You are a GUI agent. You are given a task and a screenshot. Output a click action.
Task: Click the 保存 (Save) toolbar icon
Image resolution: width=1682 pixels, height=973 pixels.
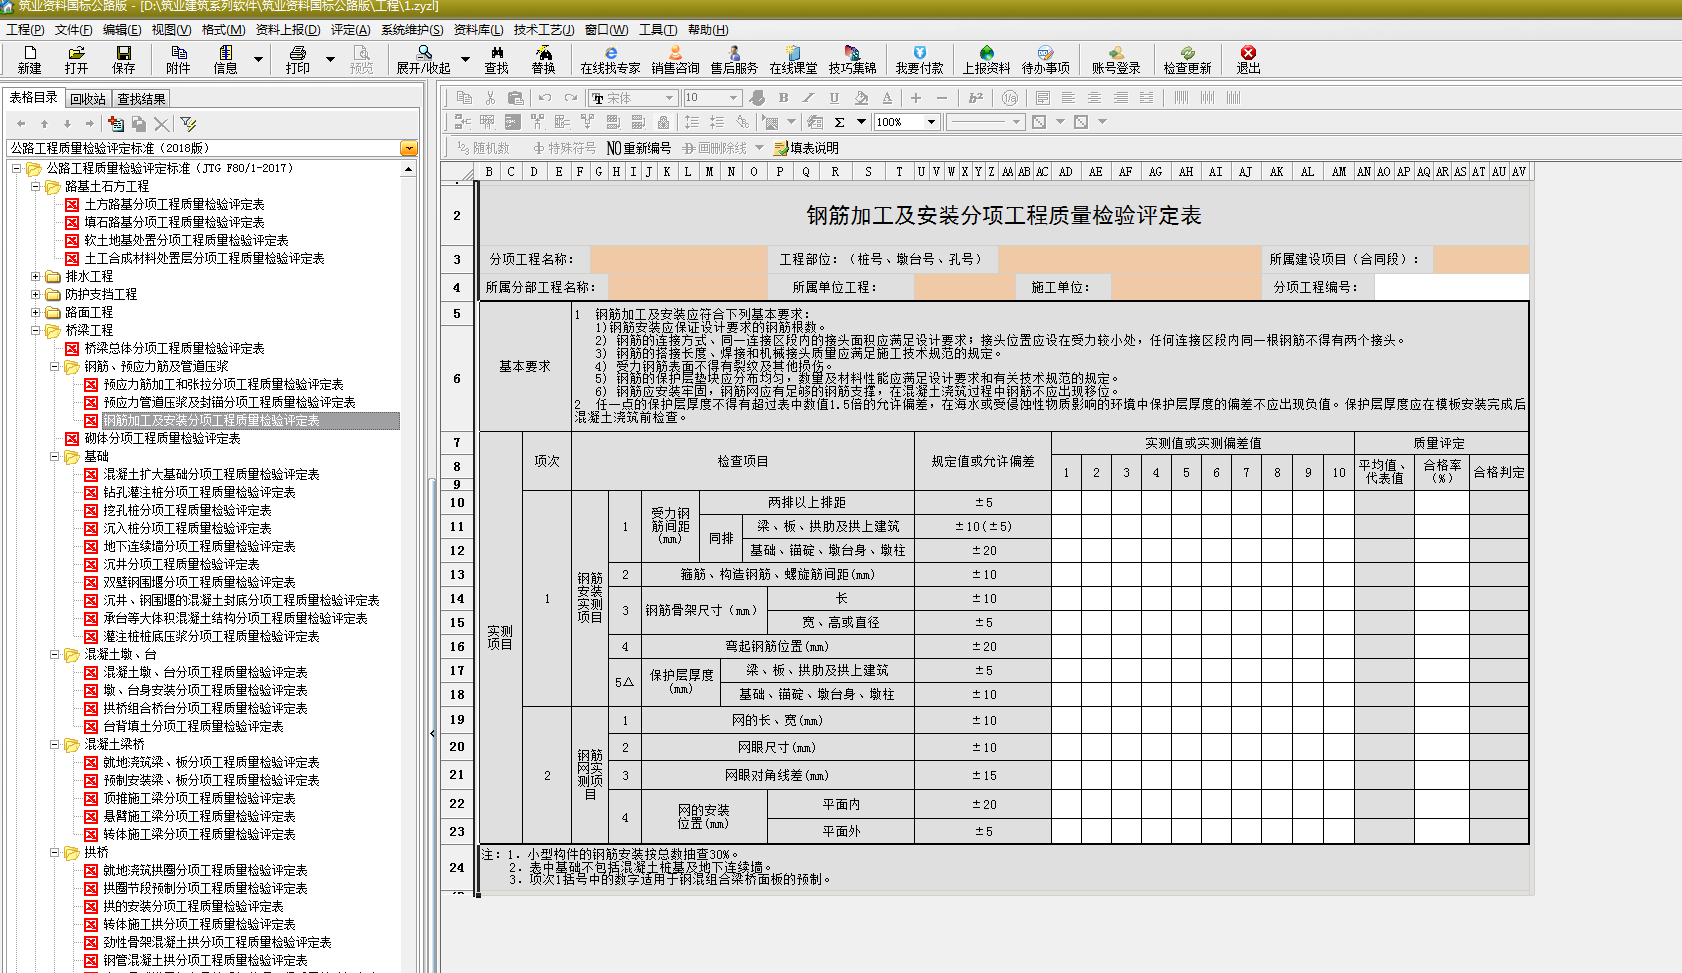tap(123, 60)
